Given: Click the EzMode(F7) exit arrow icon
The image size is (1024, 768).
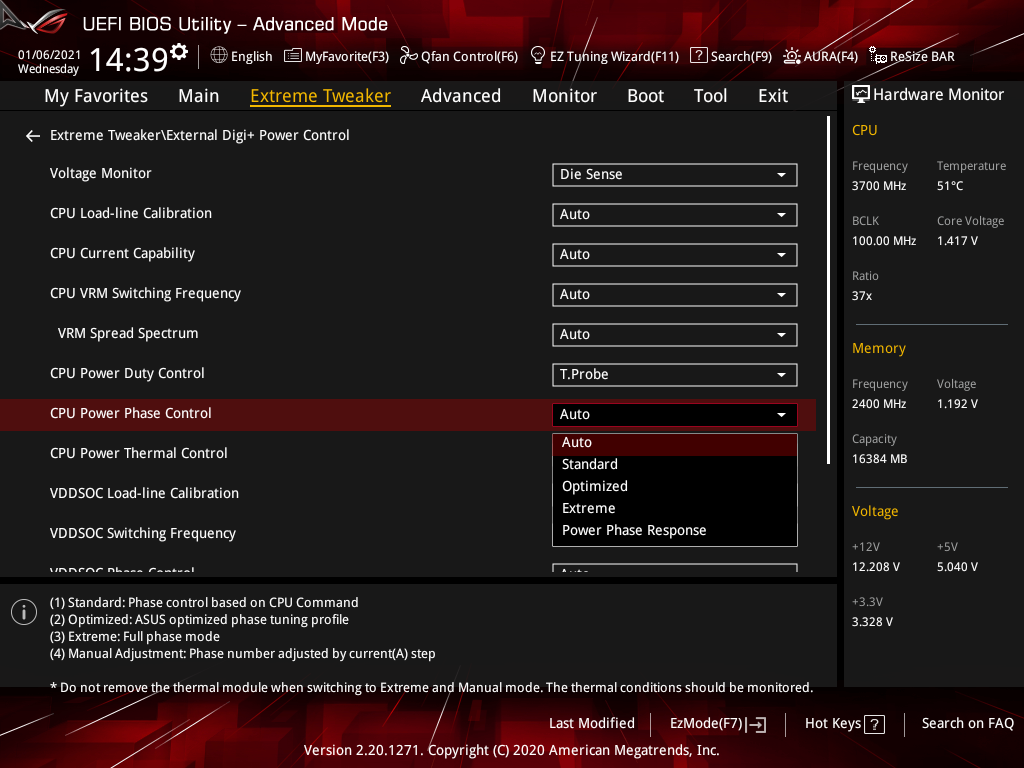Looking at the screenshot, I should pos(756,724).
